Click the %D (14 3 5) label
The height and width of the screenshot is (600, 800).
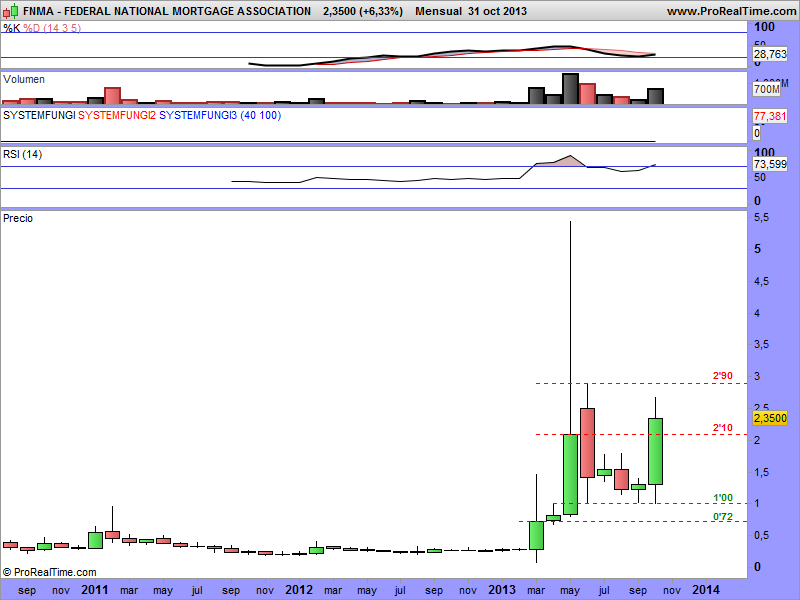tap(52, 28)
